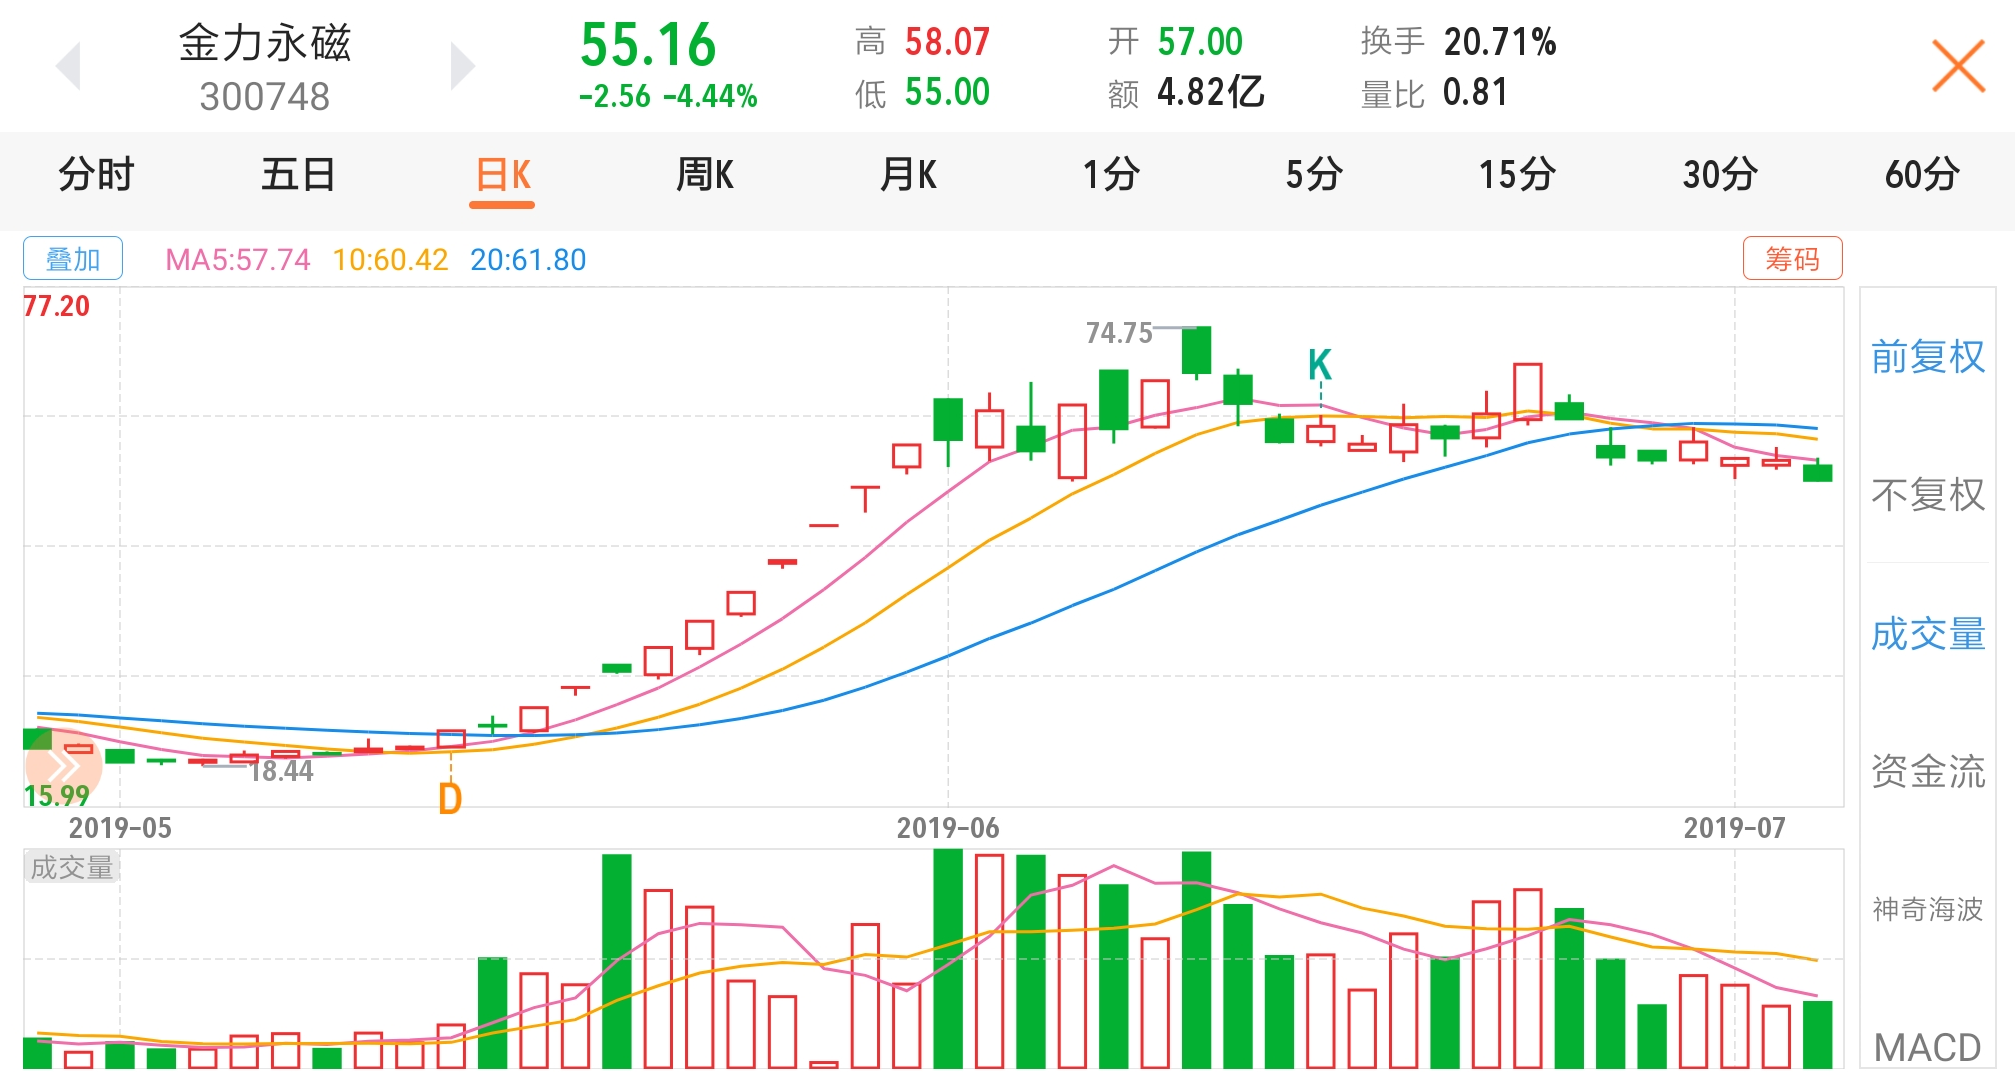Expand chart with orange double-chevron circle
Viewport: 2015px width, 1080px height.
63,767
